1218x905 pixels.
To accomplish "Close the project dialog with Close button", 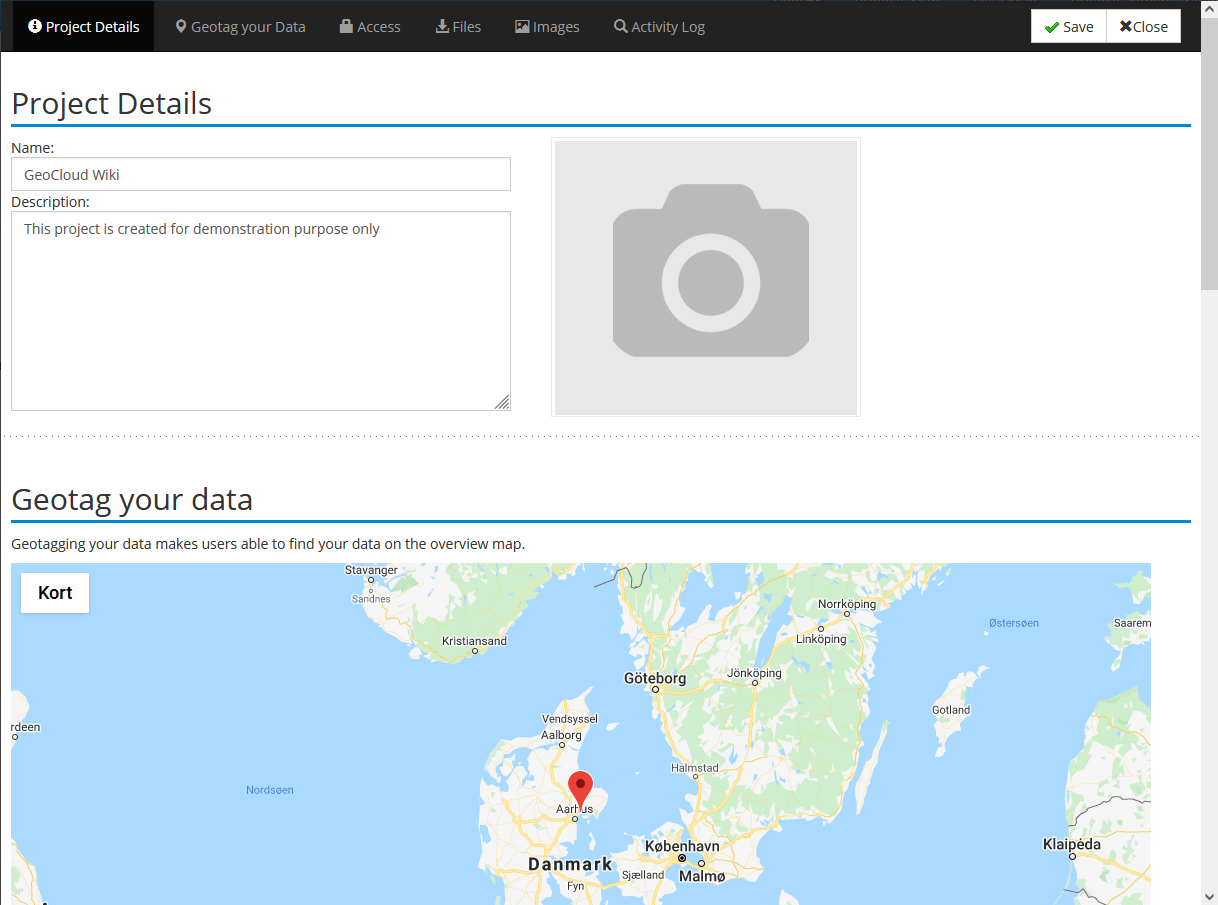I will 1144,27.
